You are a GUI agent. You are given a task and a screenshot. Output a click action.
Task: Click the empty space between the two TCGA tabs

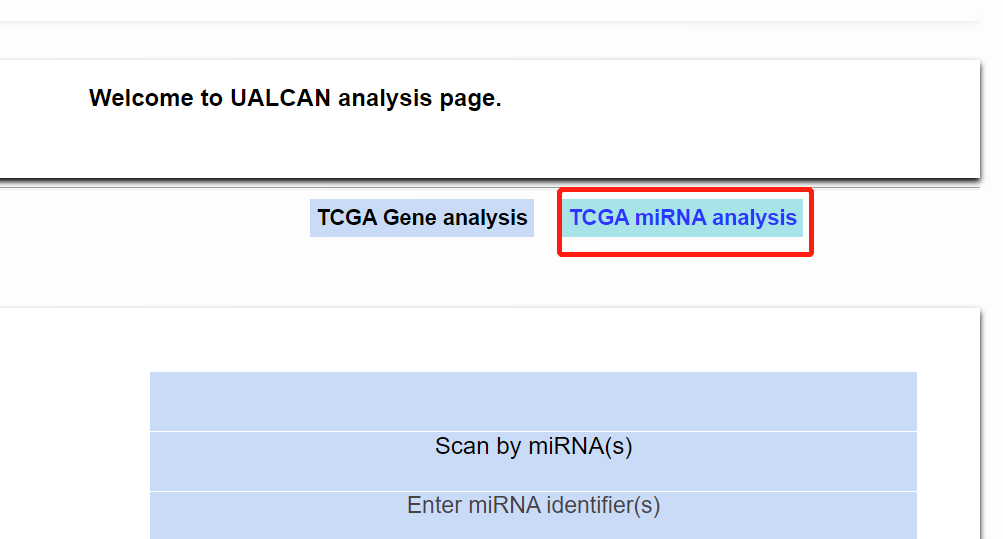pos(546,217)
